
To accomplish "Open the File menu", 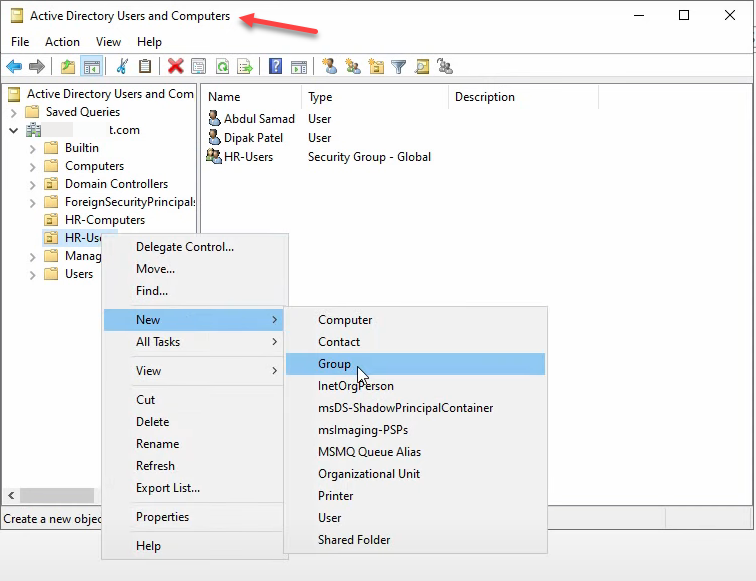I will tap(20, 42).
